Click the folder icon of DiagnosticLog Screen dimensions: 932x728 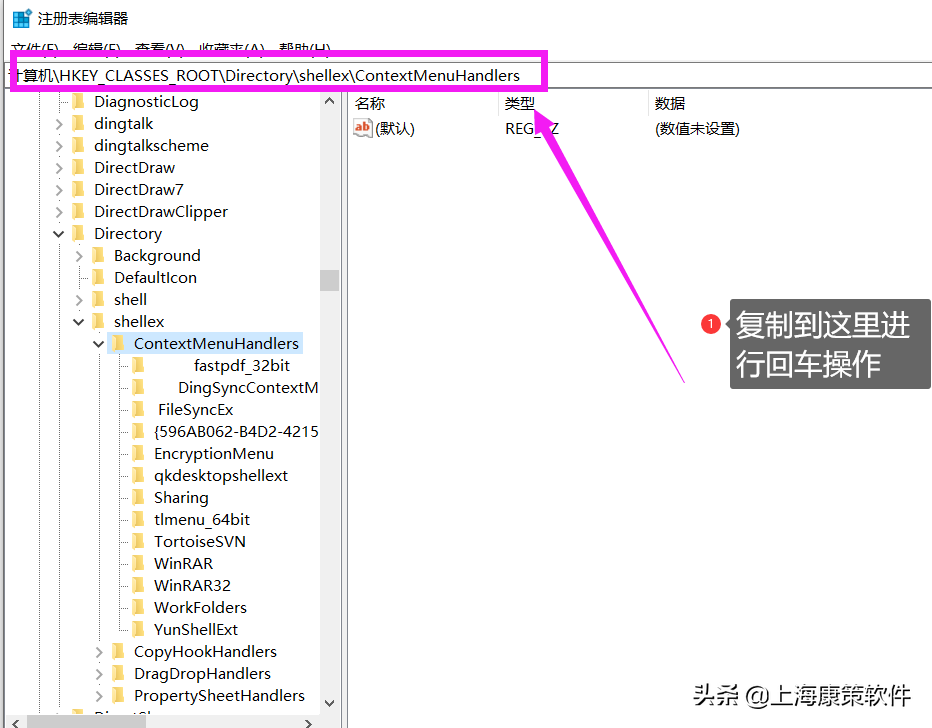click(x=78, y=102)
